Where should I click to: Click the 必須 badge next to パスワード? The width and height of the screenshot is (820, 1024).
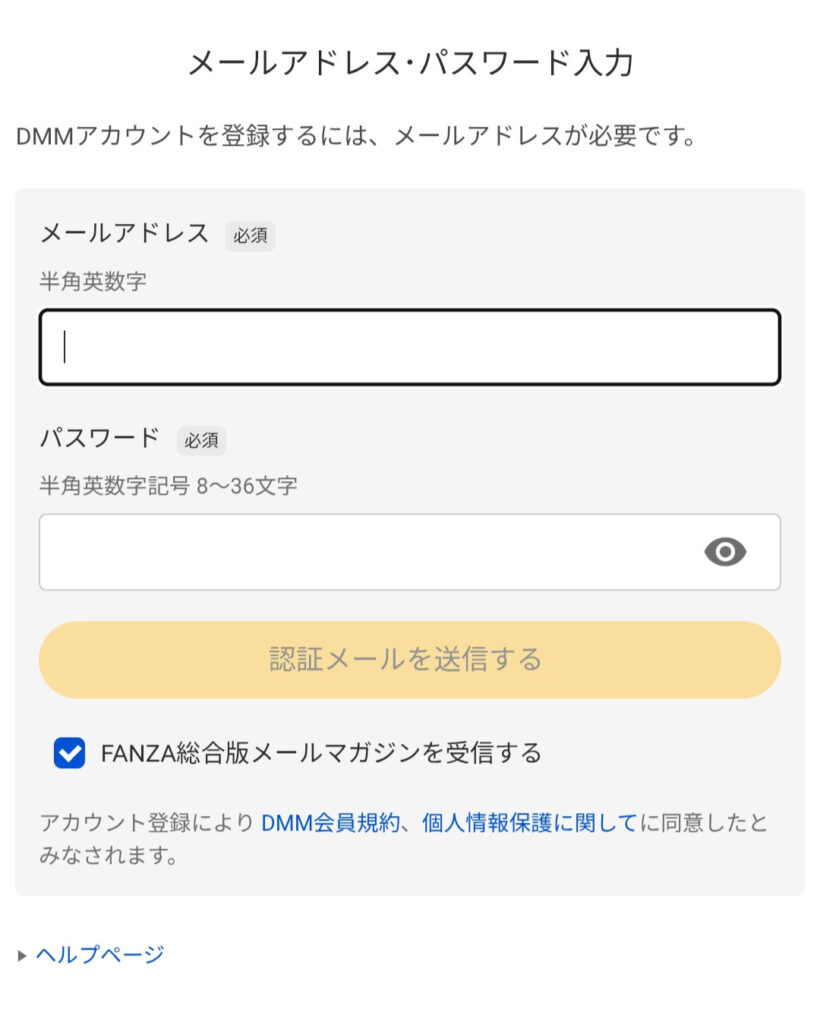201,440
